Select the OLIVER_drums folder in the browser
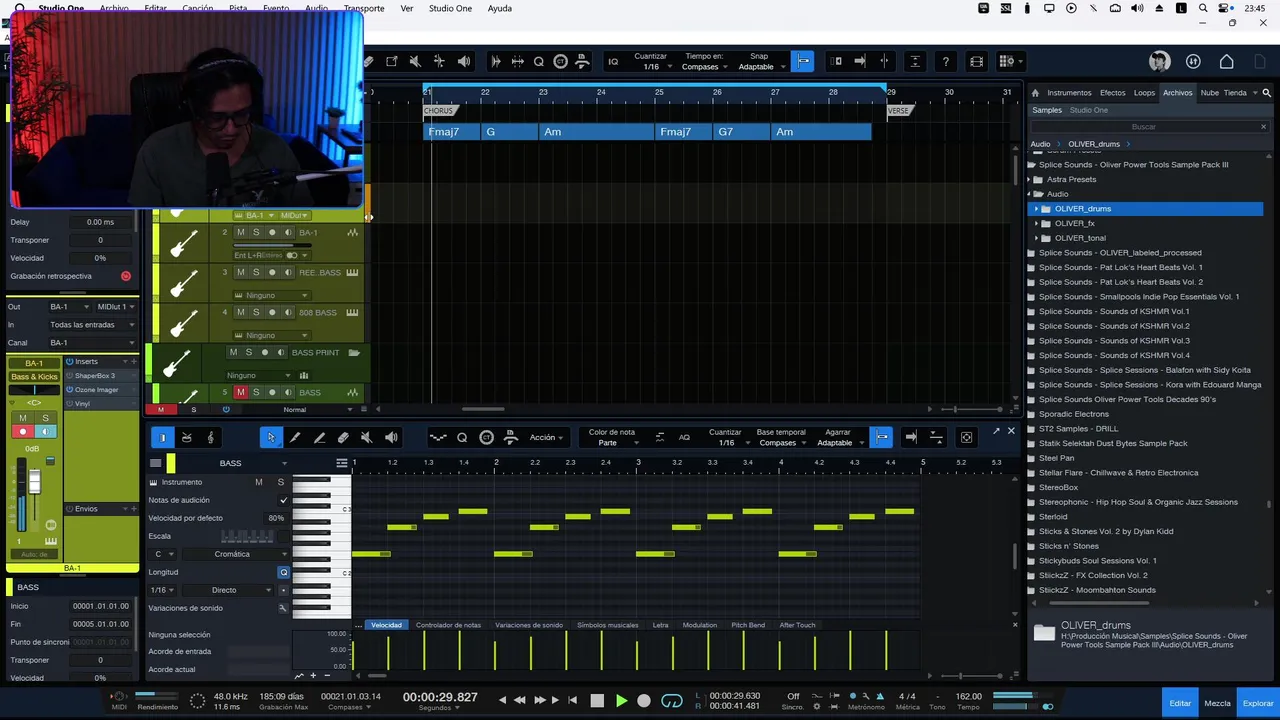Image resolution: width=1280 pixels, height=720 pixels. [x=1146, y=209]
